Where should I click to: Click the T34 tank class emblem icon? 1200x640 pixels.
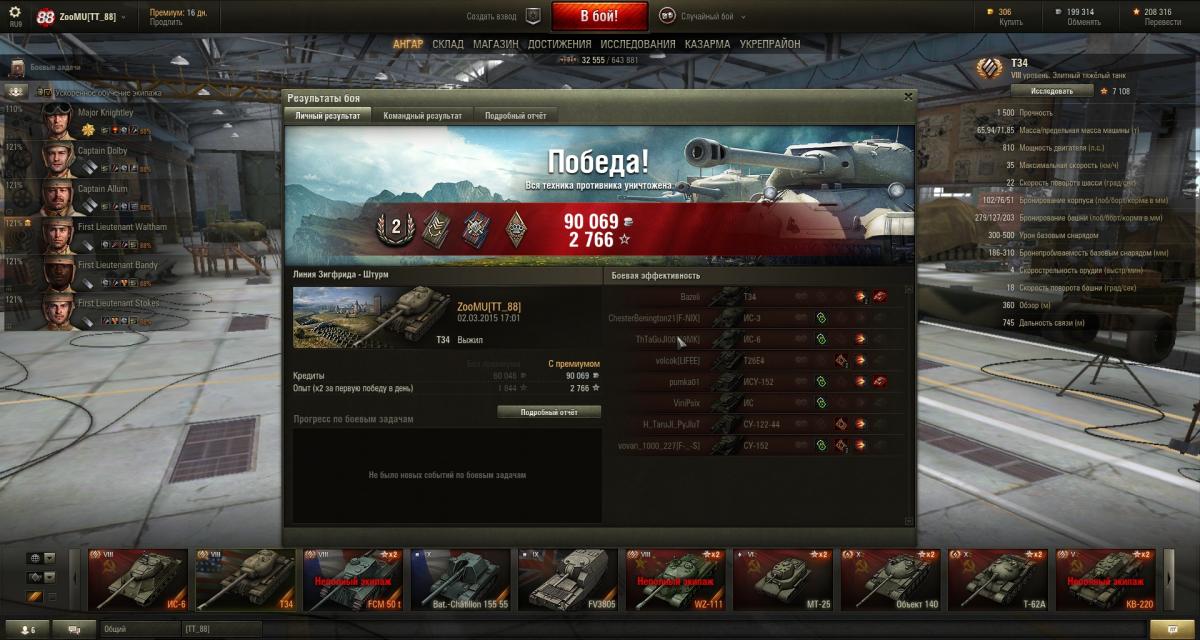point(989,68)
